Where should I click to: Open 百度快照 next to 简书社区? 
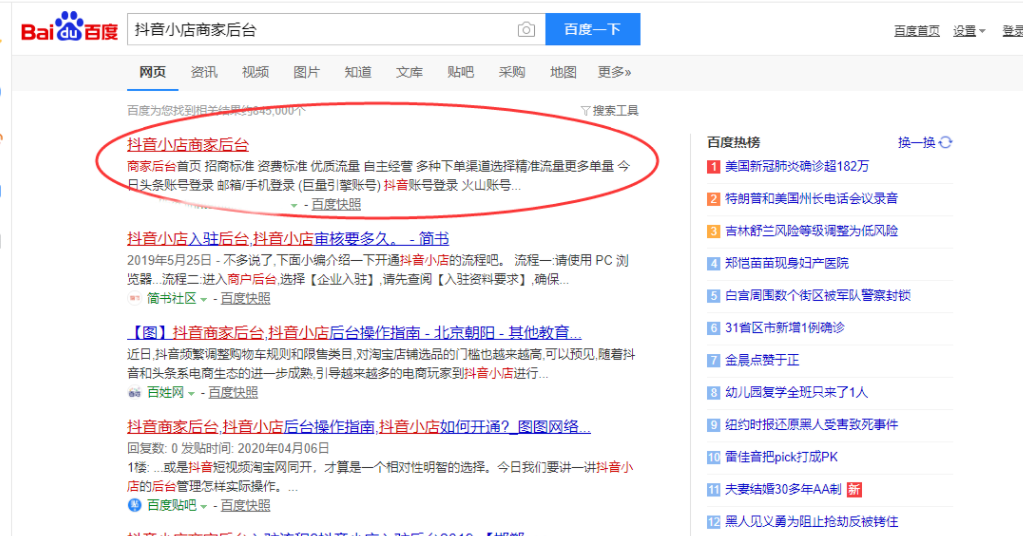245,299
